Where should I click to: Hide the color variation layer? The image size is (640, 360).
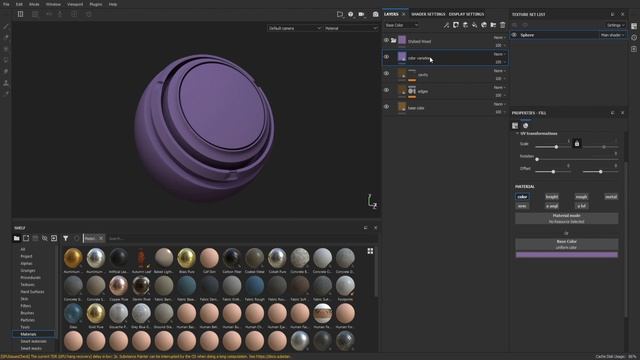tap(386, 57)
